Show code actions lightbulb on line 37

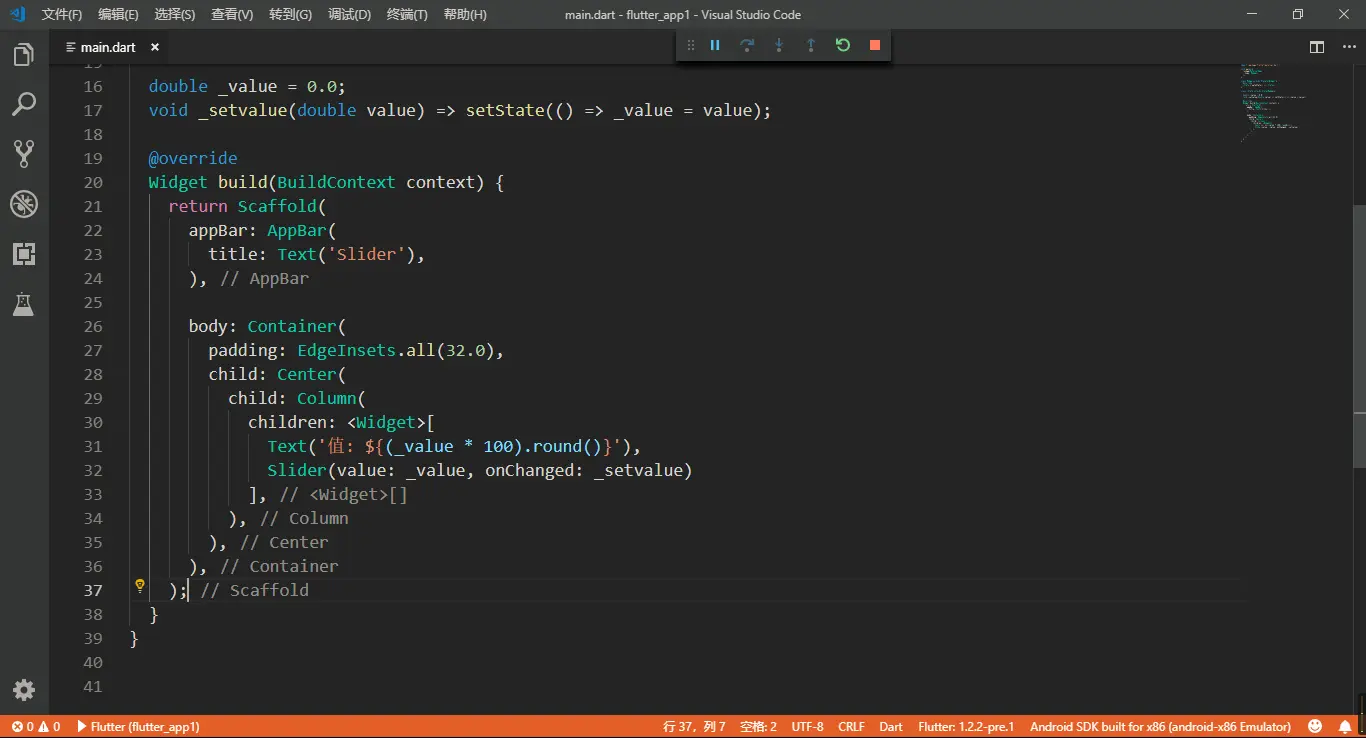[140, 586]
